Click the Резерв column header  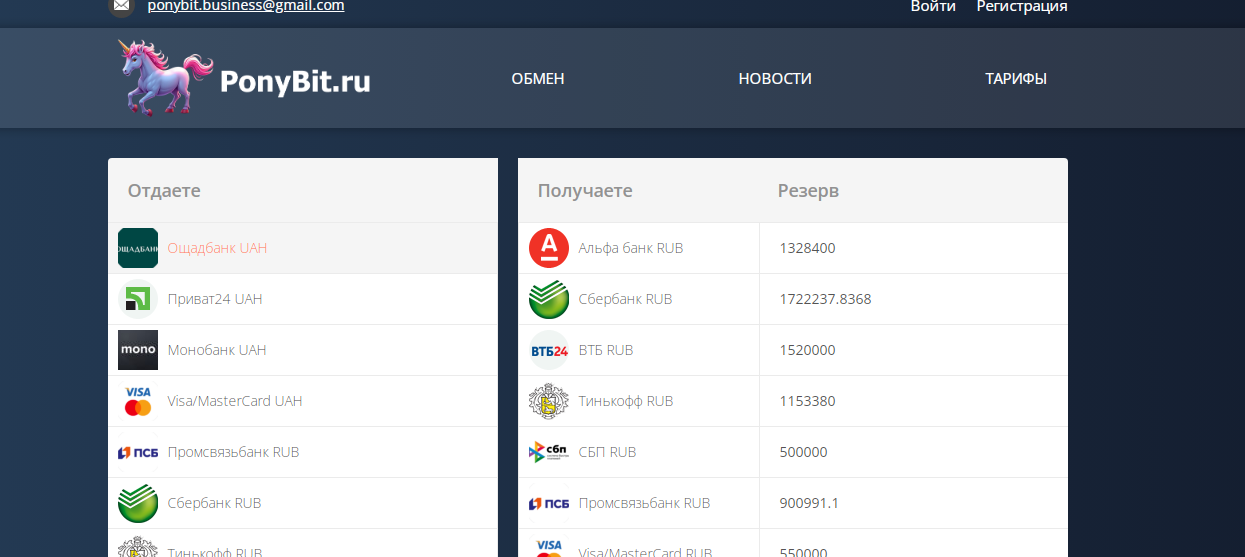(808, 191)
